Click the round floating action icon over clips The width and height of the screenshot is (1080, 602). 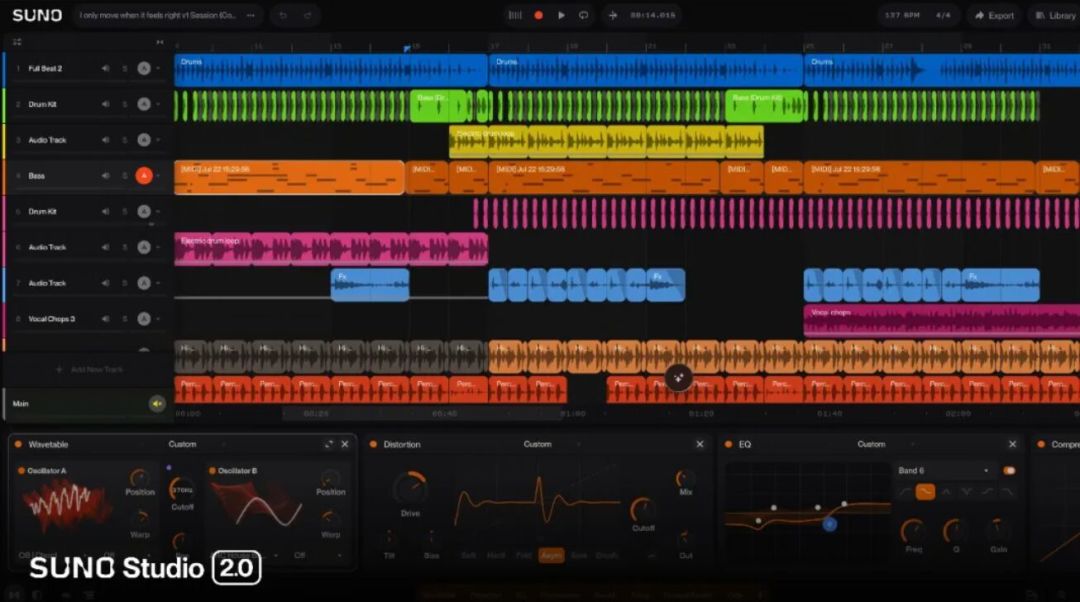click(678, 377)
